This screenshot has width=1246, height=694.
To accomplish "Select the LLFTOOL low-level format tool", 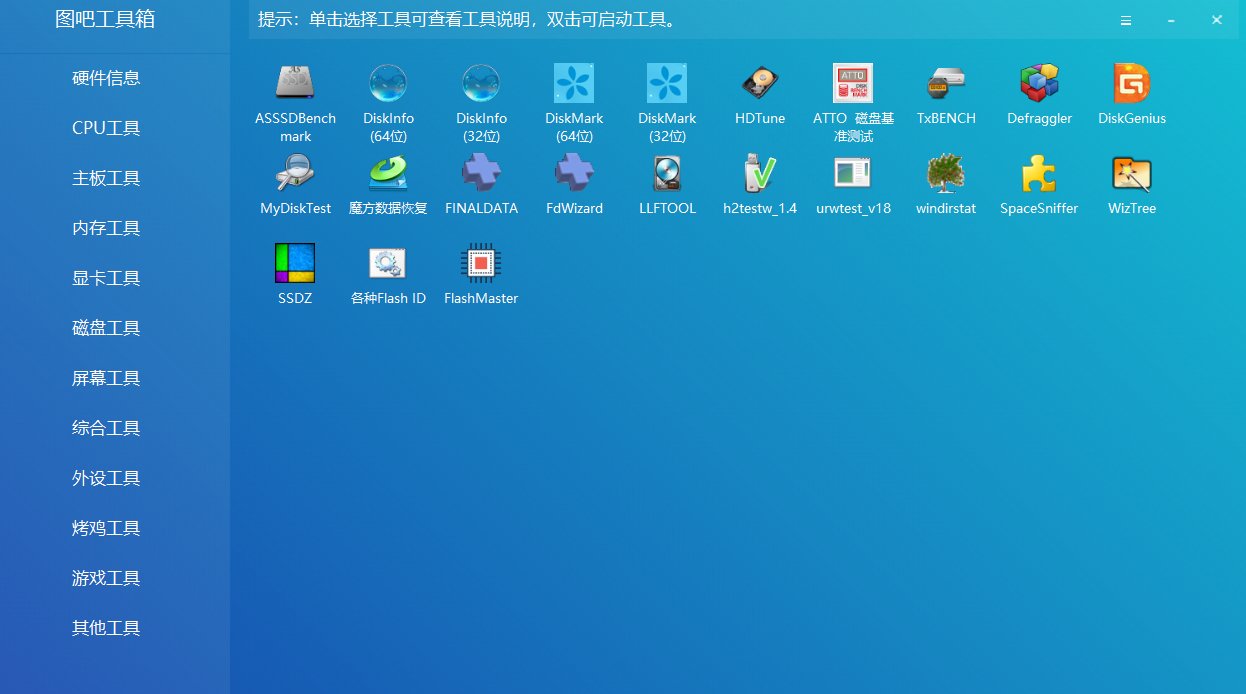I will tap(667, 173).
